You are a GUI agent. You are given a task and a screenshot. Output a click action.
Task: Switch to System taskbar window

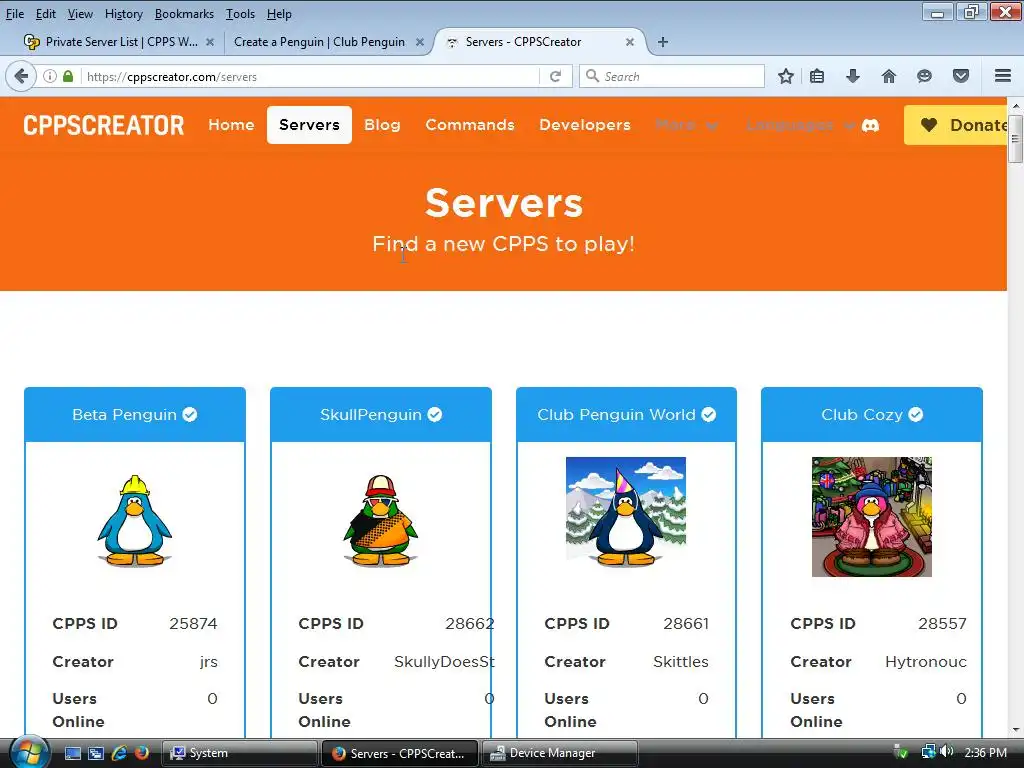pos(239,753)
